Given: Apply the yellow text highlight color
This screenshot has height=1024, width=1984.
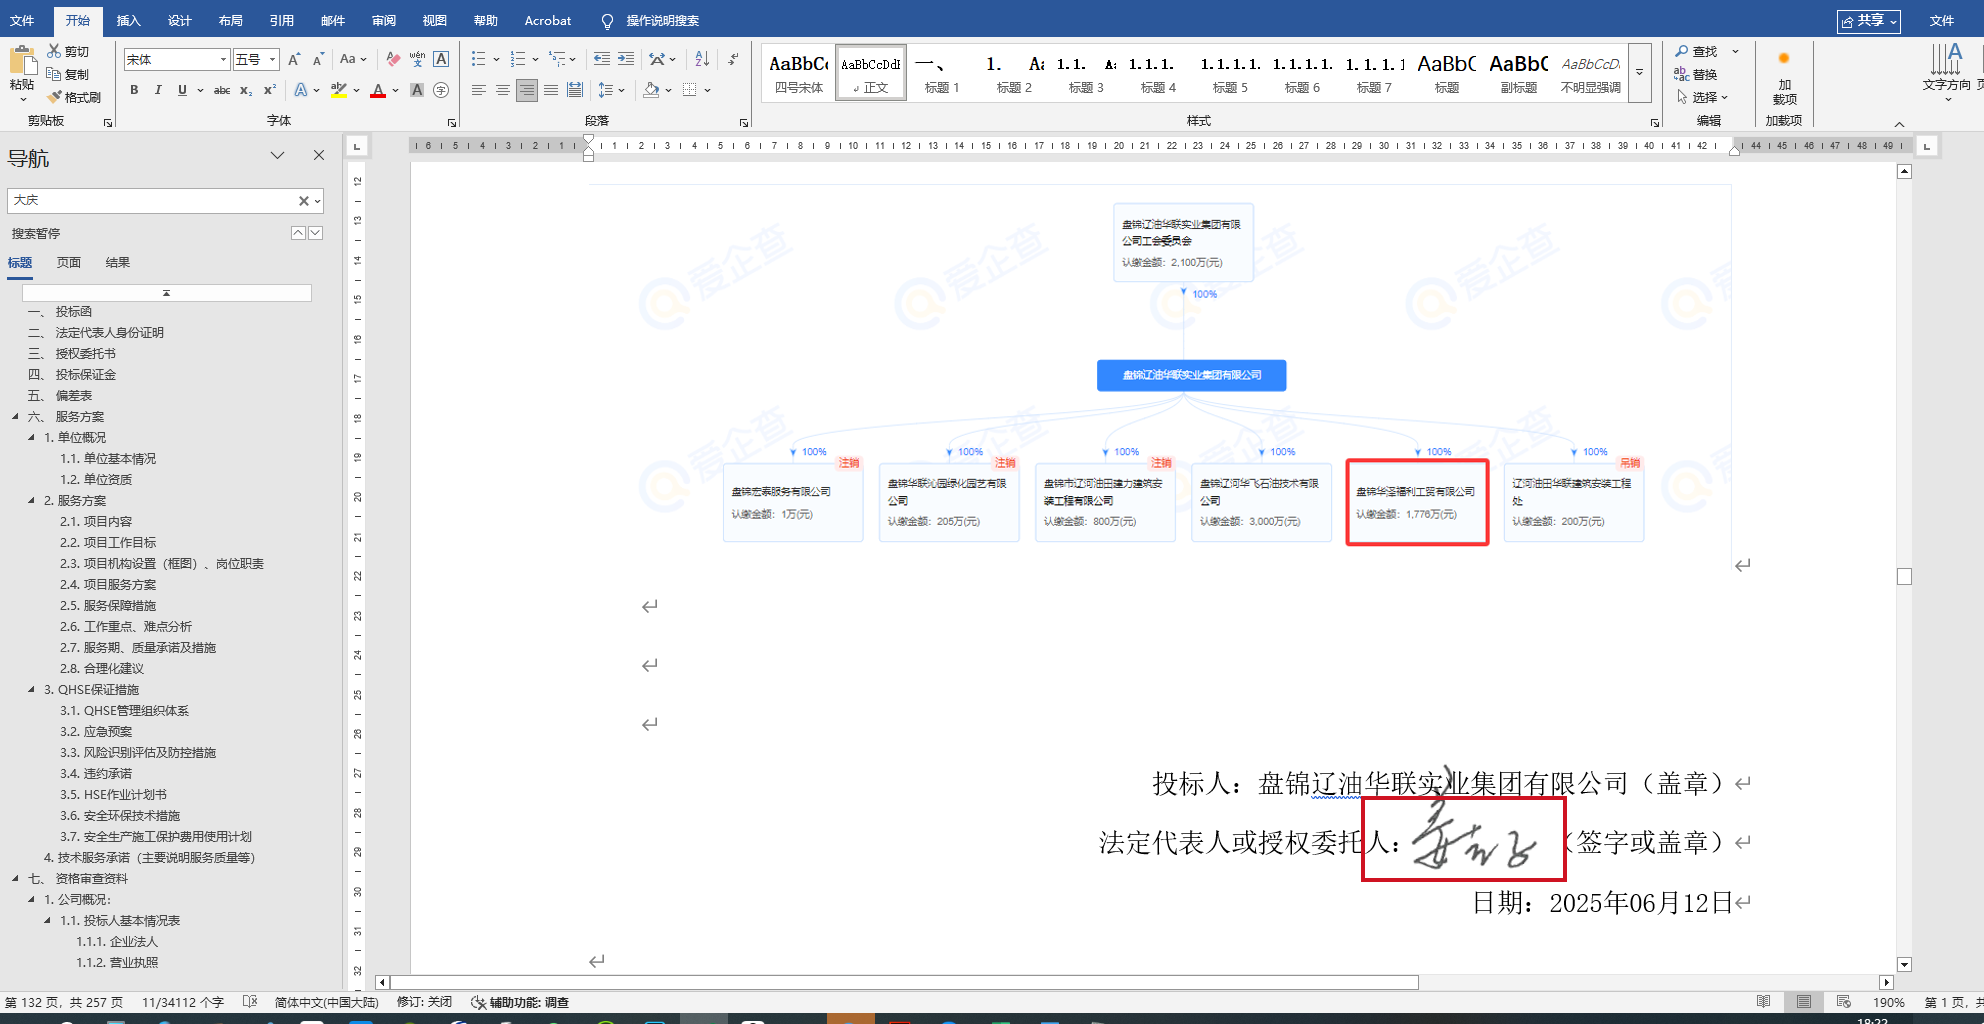Looking at the screenshot, I should point(339,90).
